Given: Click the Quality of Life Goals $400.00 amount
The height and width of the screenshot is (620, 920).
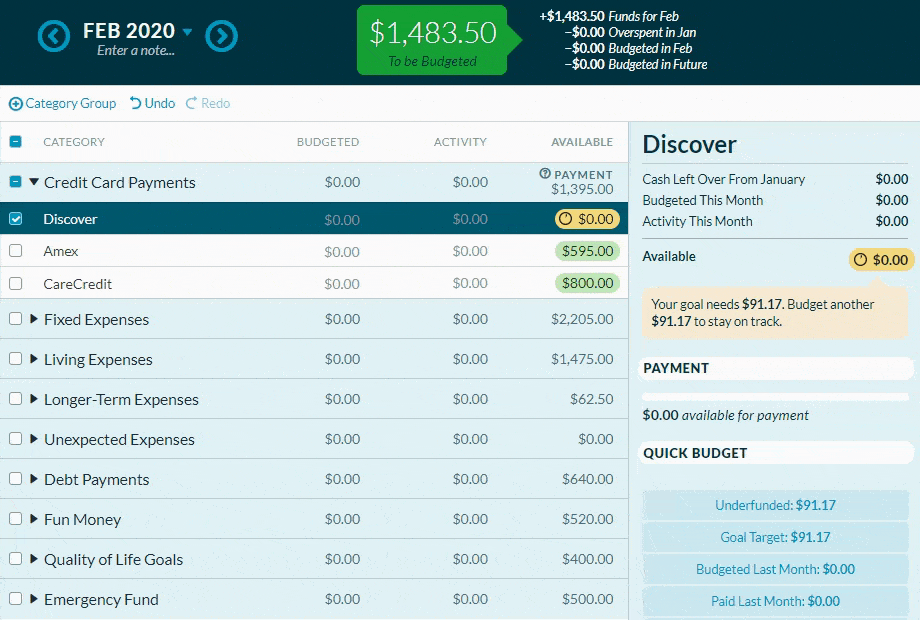Looking at the screenshot, I should [587, 559].
